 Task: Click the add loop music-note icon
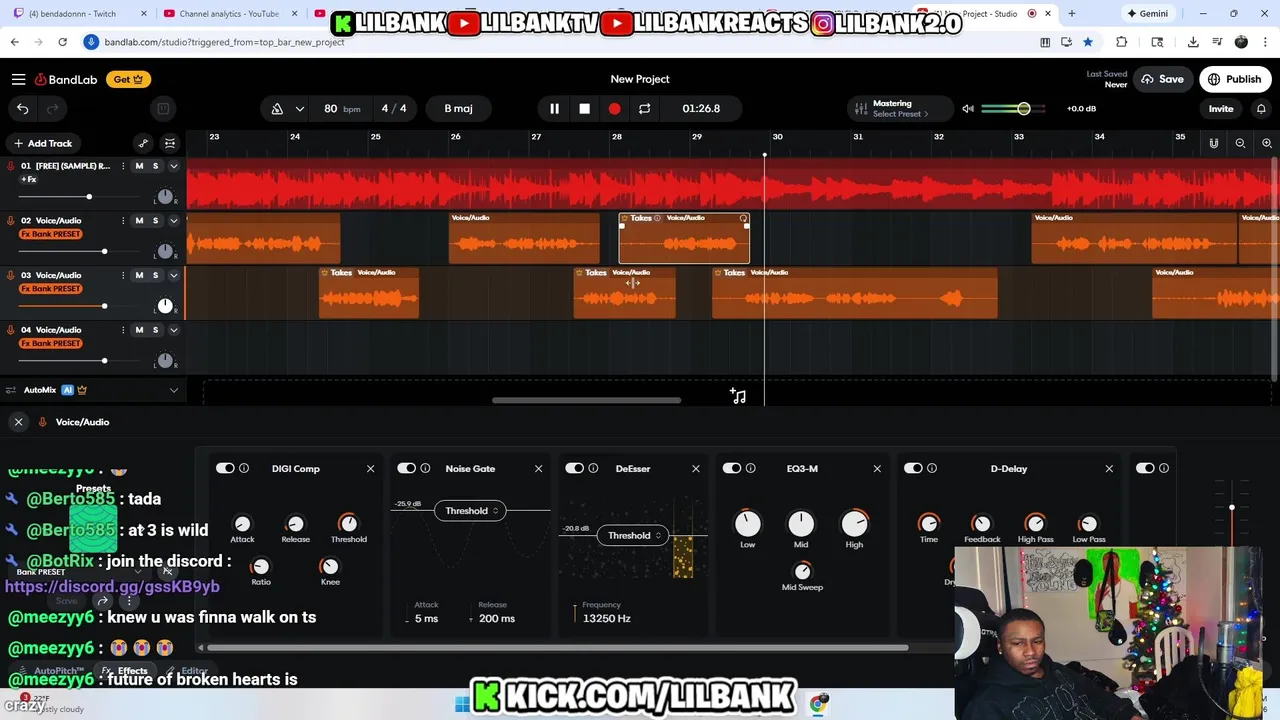(x=738, y=396)
